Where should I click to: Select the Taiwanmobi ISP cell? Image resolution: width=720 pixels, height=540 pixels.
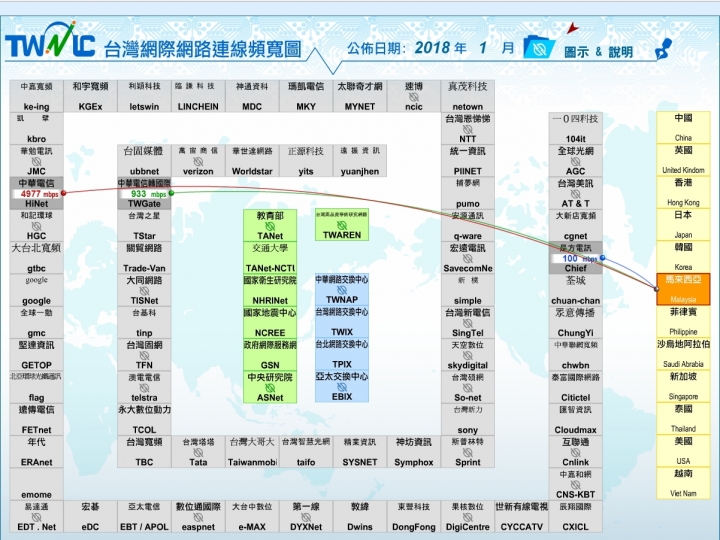(x=252, y=452)
